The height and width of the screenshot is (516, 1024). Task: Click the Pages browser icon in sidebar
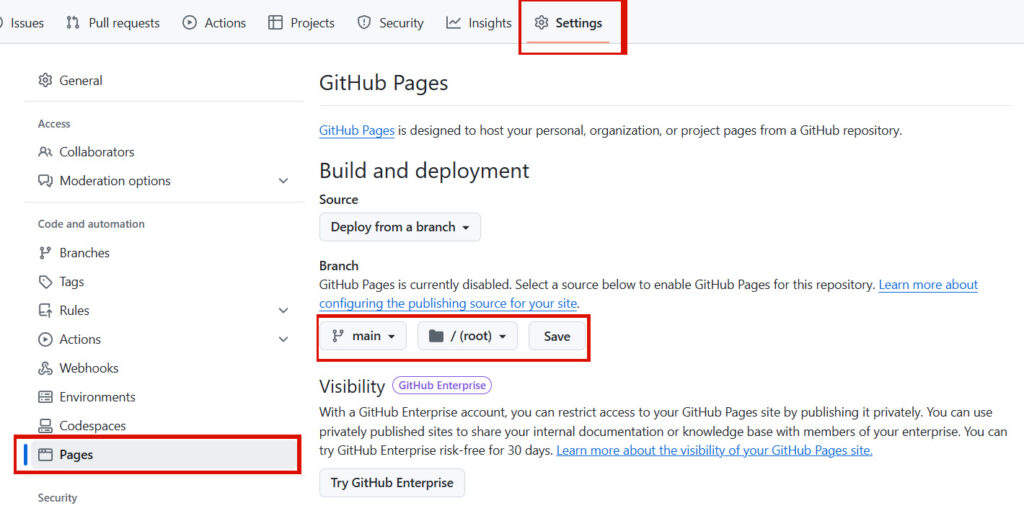pos(45,455)
